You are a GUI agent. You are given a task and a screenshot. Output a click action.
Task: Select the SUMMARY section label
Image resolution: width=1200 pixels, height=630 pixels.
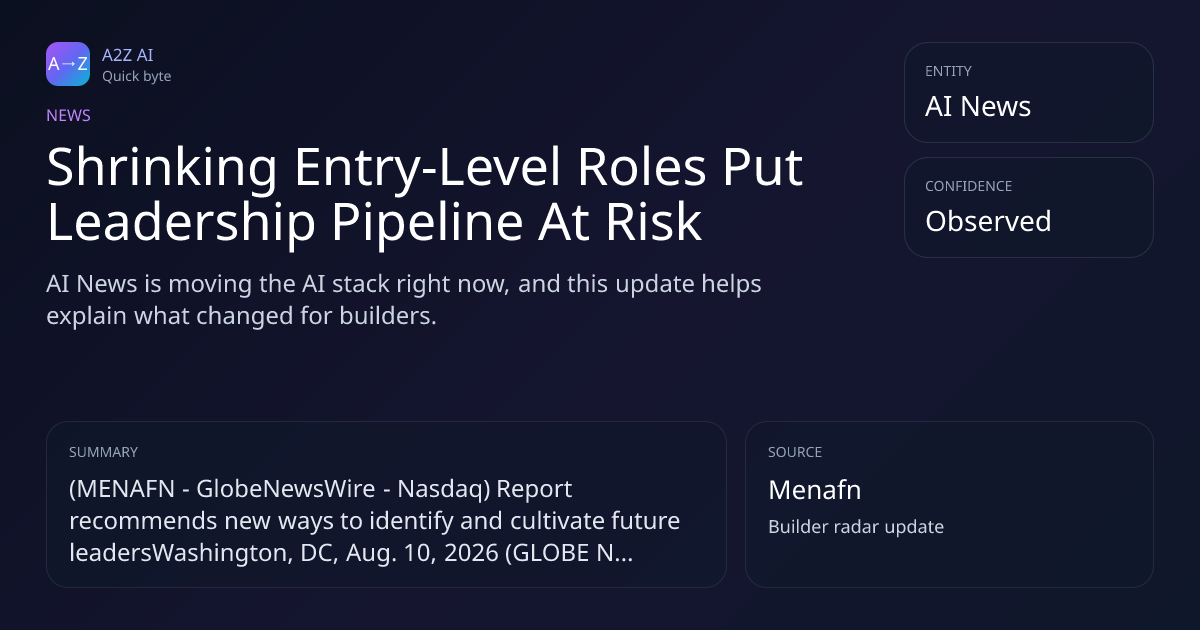103,452
